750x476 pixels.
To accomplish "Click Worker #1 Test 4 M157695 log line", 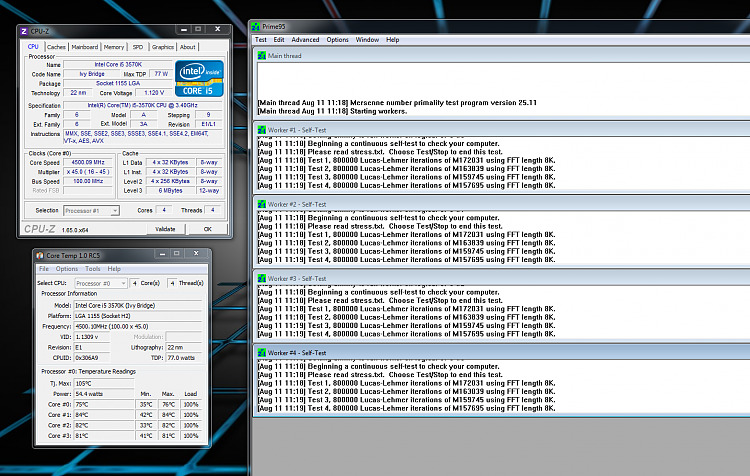I will point(407,186).
